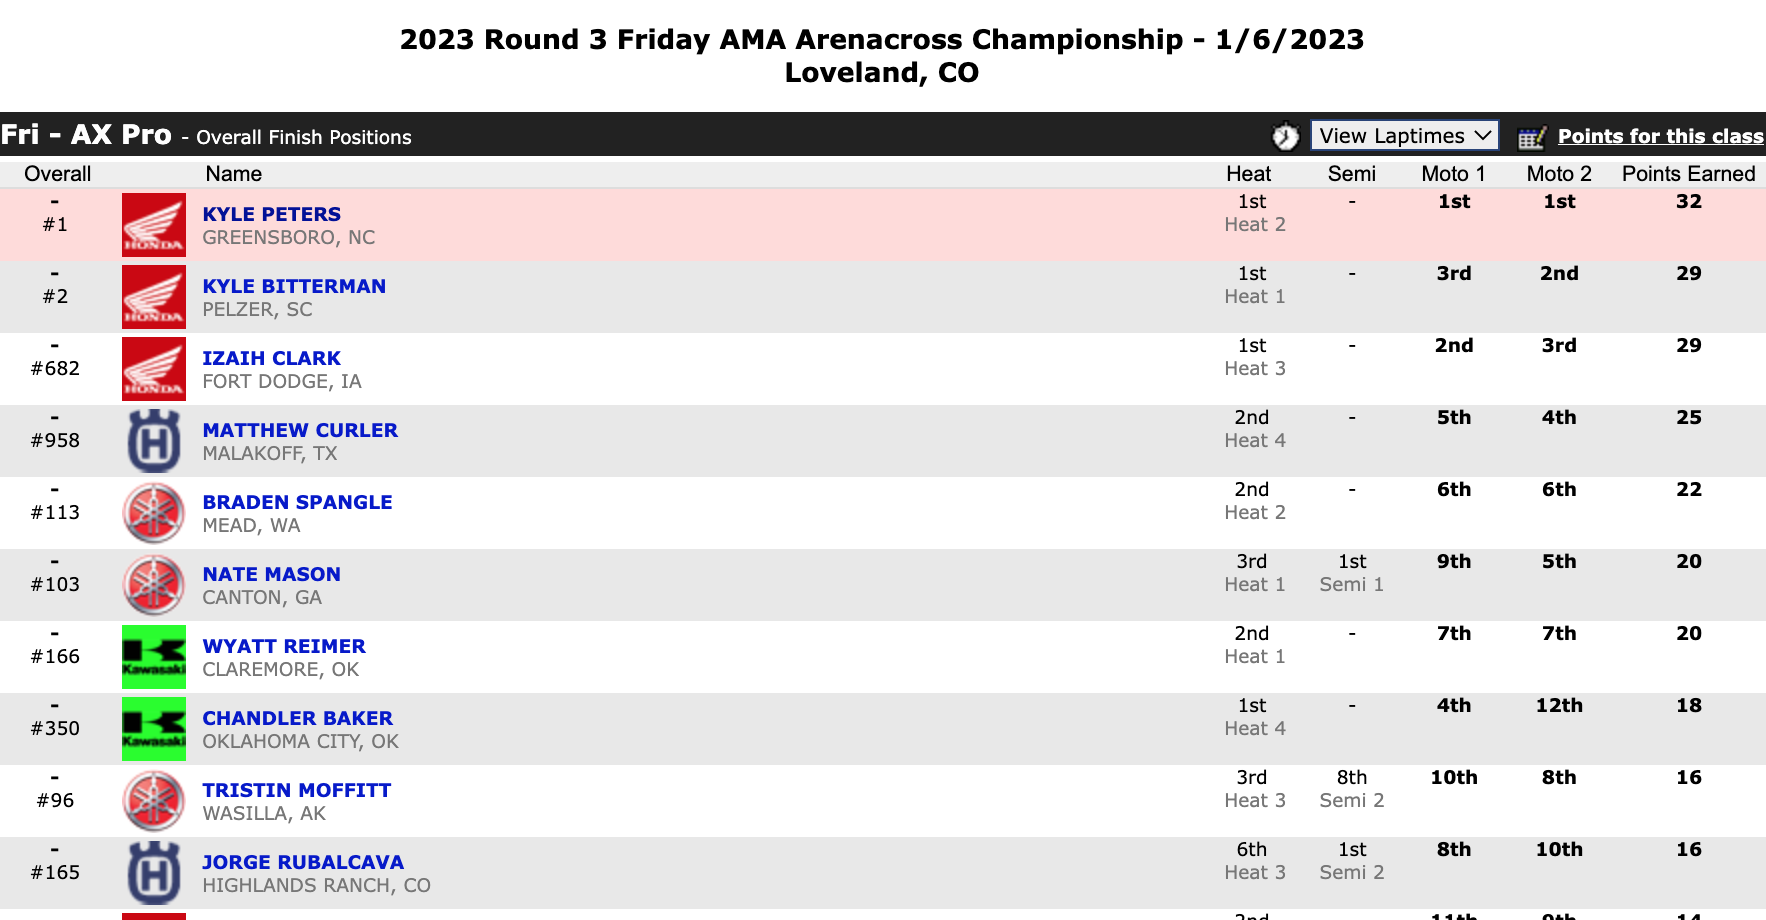Open Tristin Moffitt rider page
Screen dimensions: 1766x920
[296, 790]
